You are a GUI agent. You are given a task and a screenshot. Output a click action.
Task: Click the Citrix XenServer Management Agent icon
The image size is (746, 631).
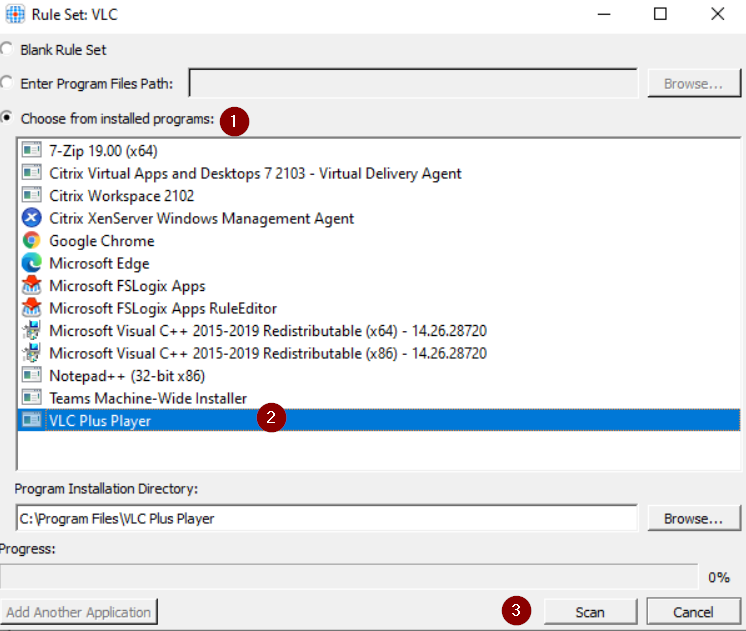[31, 218]
